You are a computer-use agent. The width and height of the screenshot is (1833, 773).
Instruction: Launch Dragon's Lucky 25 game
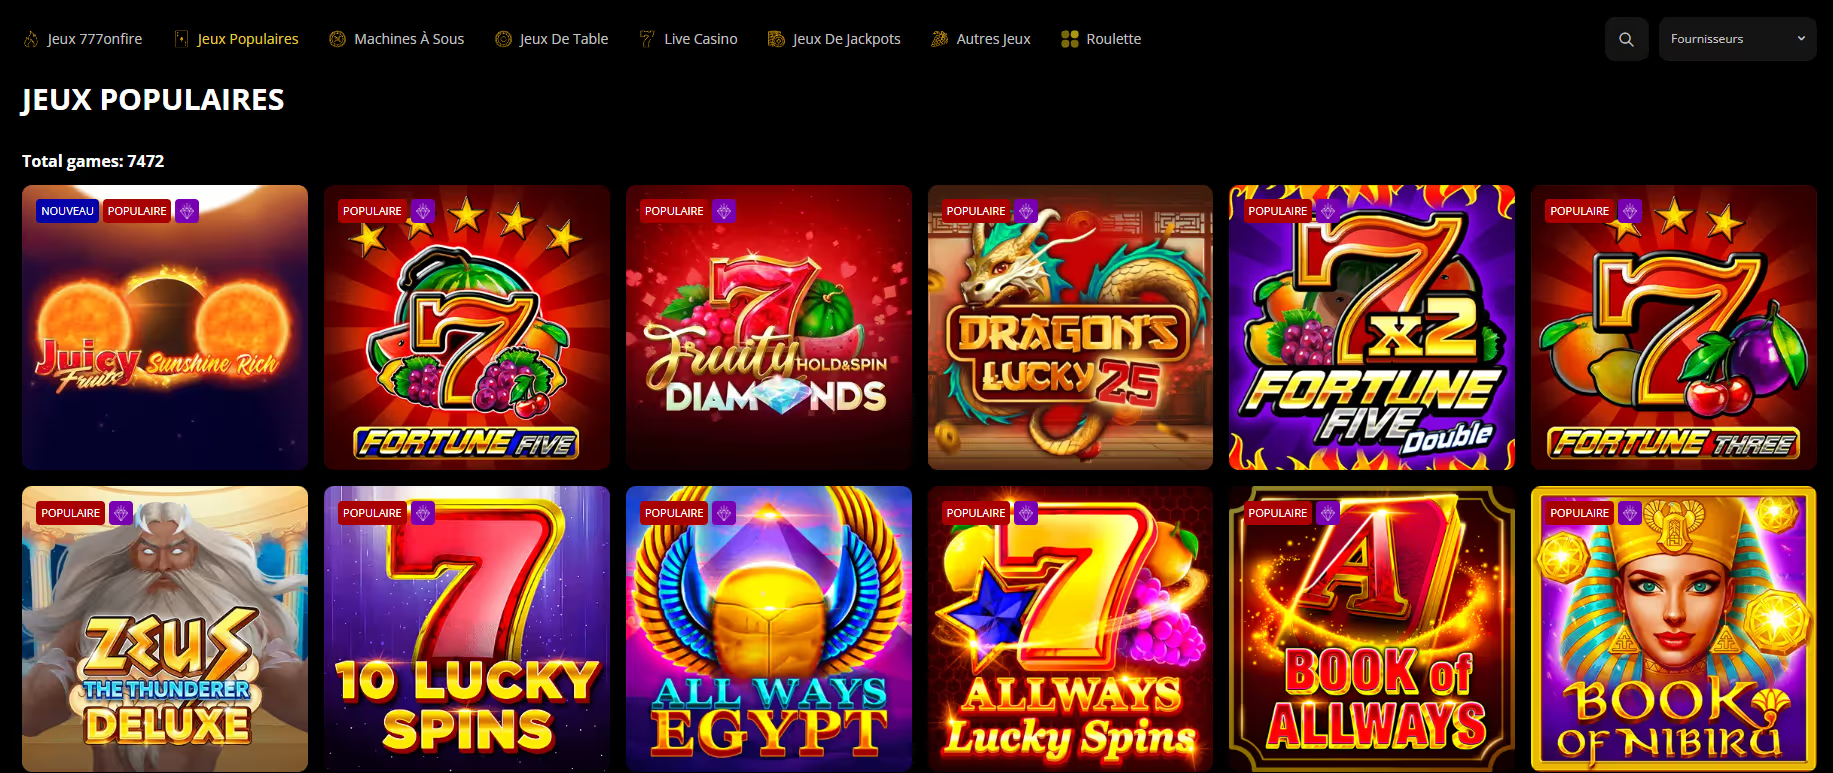click(1070, 327)
